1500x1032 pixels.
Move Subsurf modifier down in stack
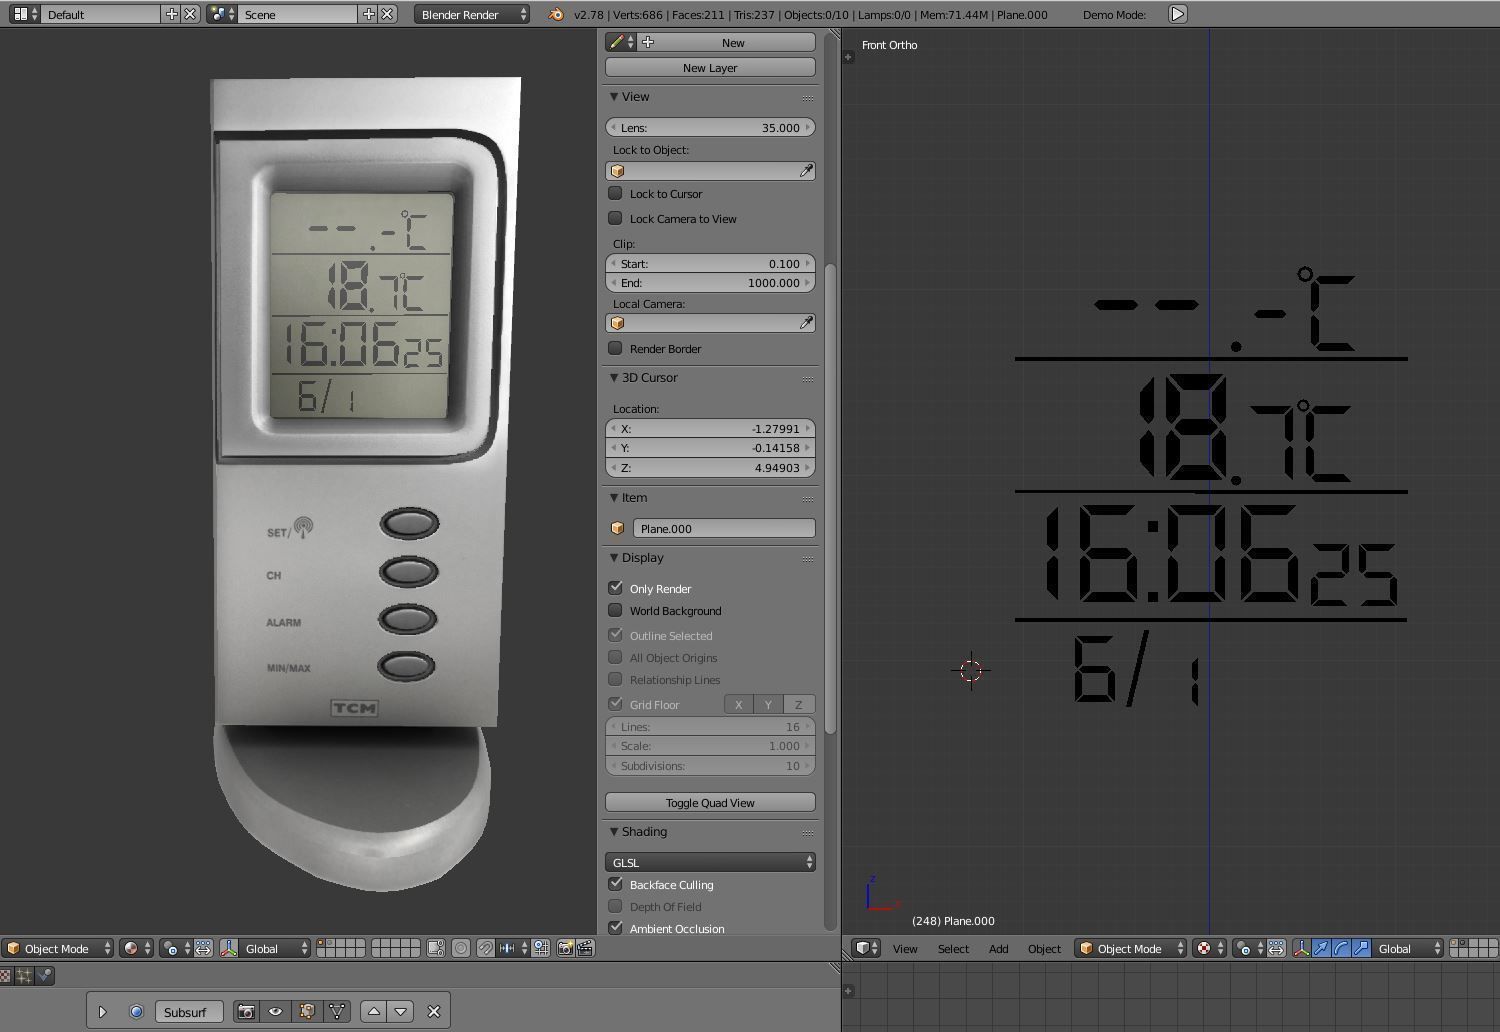pos(401,1012)
